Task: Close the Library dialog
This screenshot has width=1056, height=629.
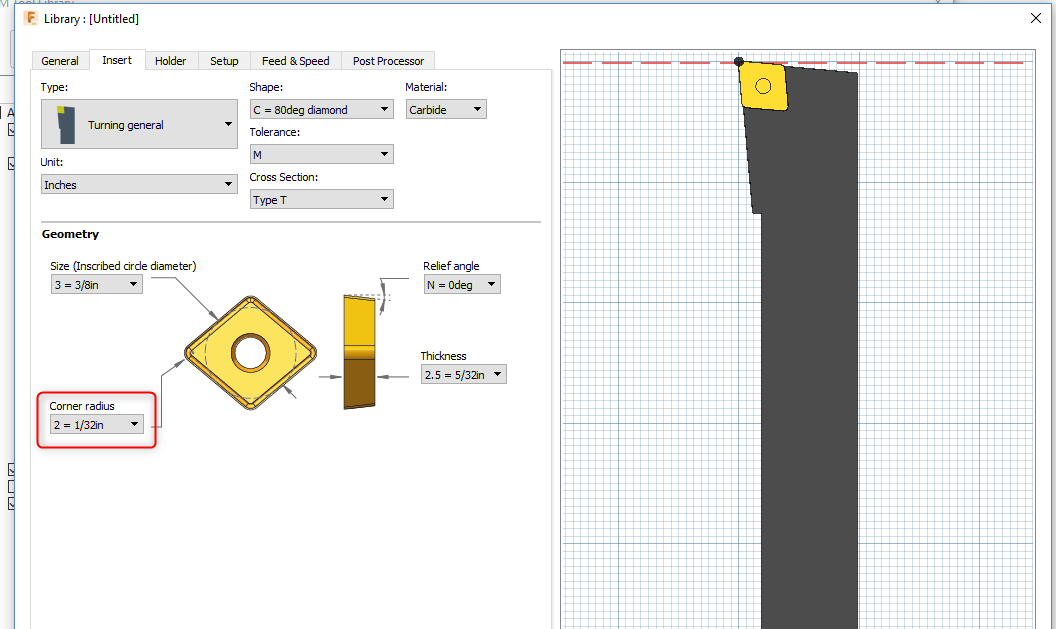Action: click(1036, 18)
